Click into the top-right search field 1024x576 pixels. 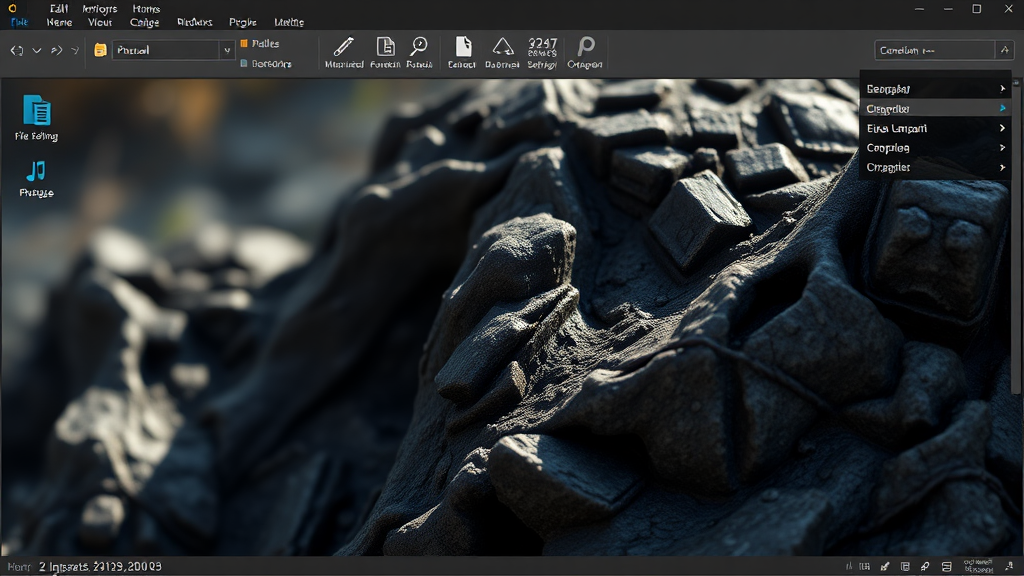933,50
